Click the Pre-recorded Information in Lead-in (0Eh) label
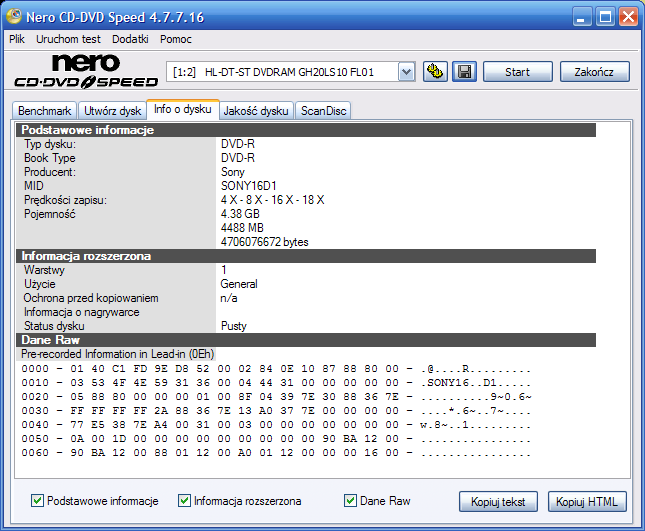The height and width of the screenshot is (531, 645). click(118, 354)
